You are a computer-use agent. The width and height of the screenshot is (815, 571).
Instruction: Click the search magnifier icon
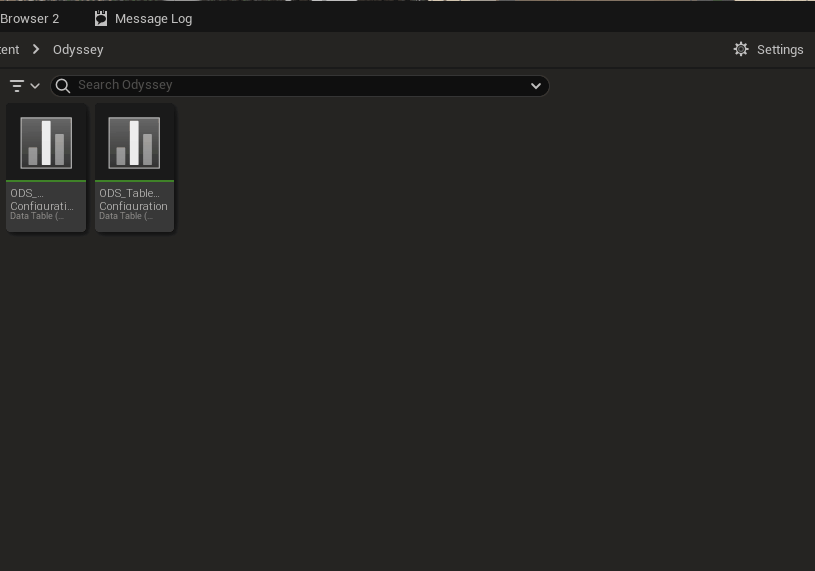(63, 85)
